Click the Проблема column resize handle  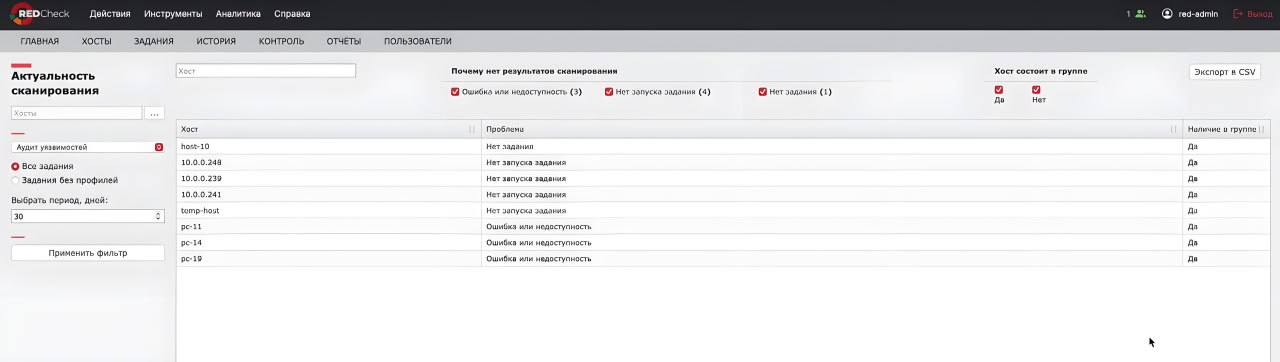point(1173,130)
